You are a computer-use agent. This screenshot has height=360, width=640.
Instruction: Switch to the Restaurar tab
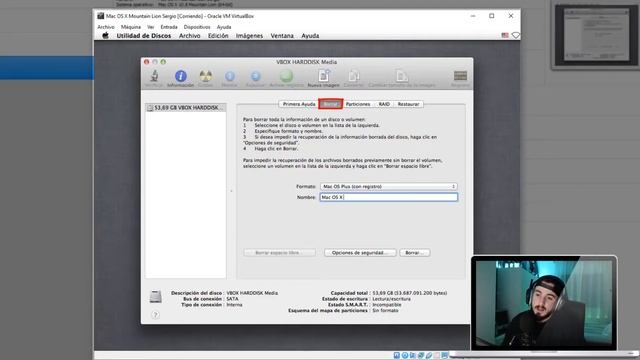tap(409, 104)
